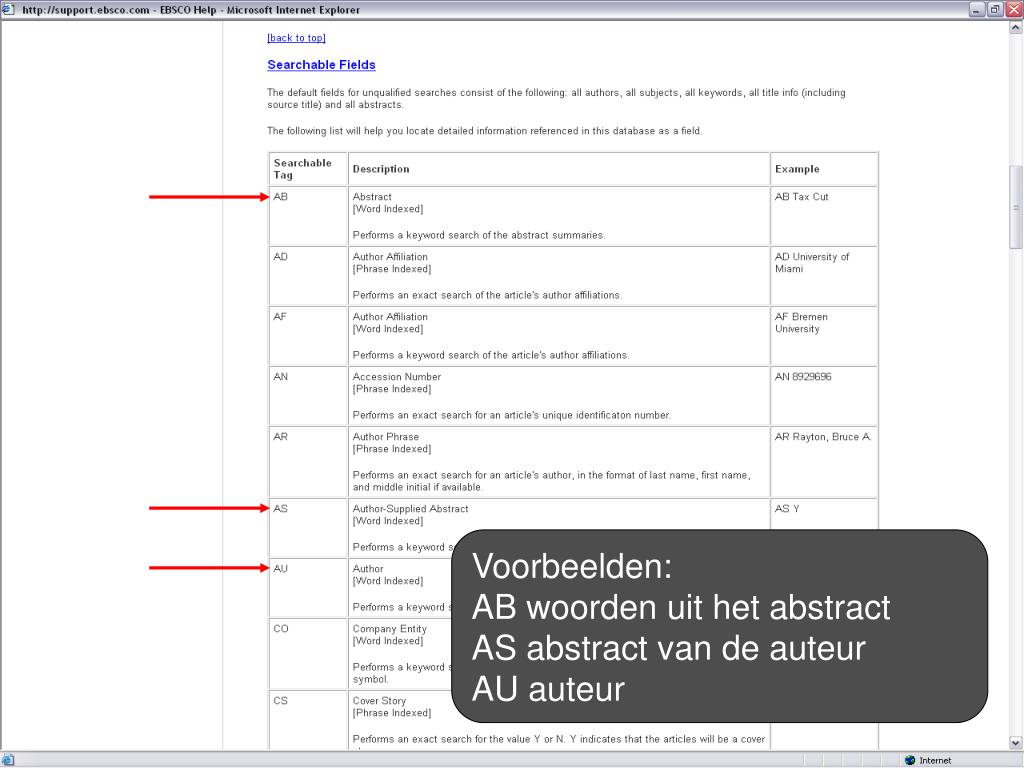Close the EBSCO Help window

click(1014, 9)
